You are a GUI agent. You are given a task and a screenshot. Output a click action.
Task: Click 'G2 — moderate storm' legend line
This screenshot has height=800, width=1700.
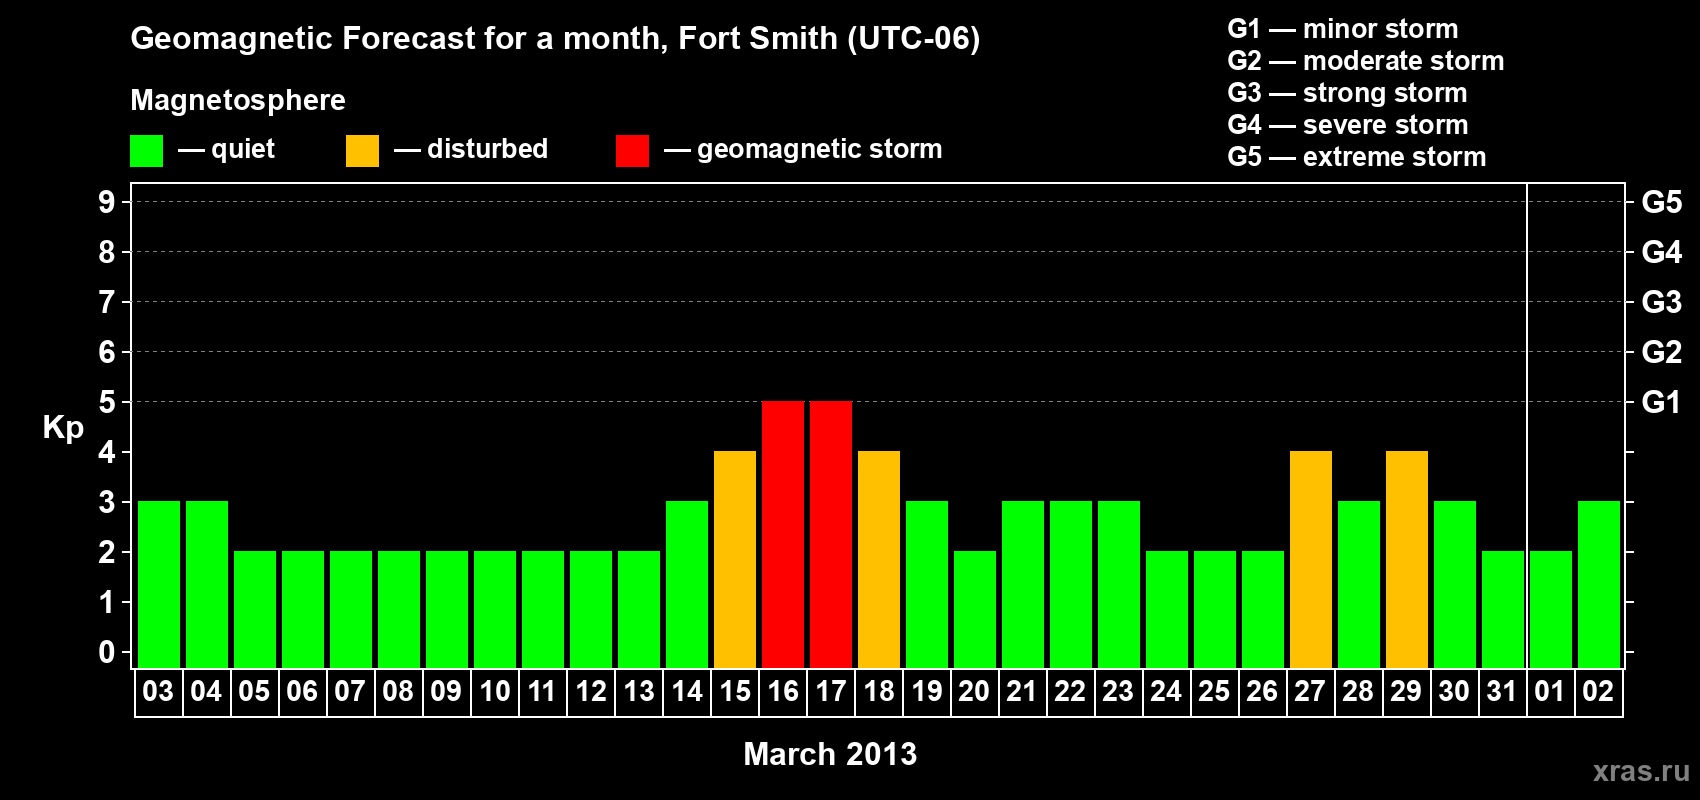coord(1366,61)
